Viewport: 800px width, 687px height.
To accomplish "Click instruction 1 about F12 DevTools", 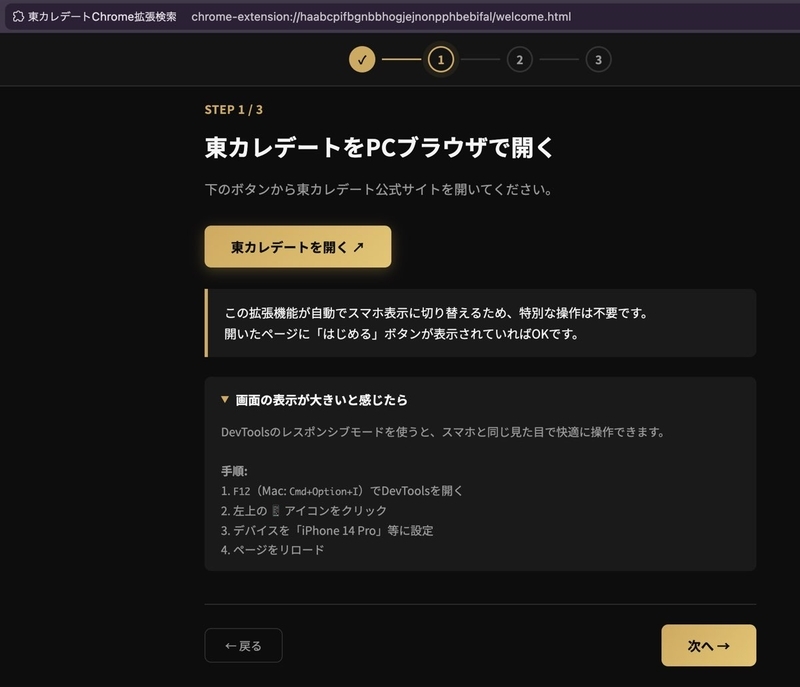I will [x=342, y=491].
